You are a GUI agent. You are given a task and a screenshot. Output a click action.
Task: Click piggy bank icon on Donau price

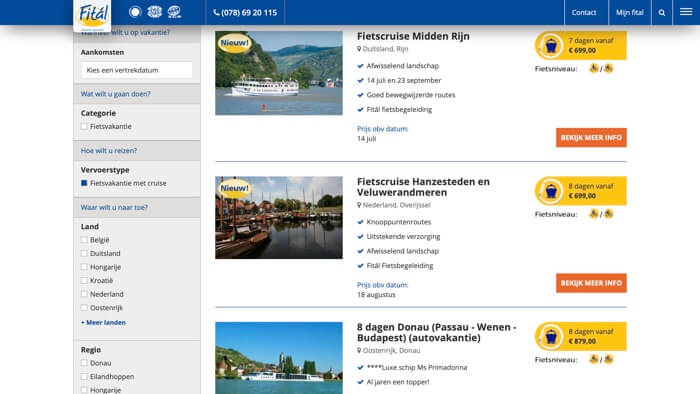[551, 336]
